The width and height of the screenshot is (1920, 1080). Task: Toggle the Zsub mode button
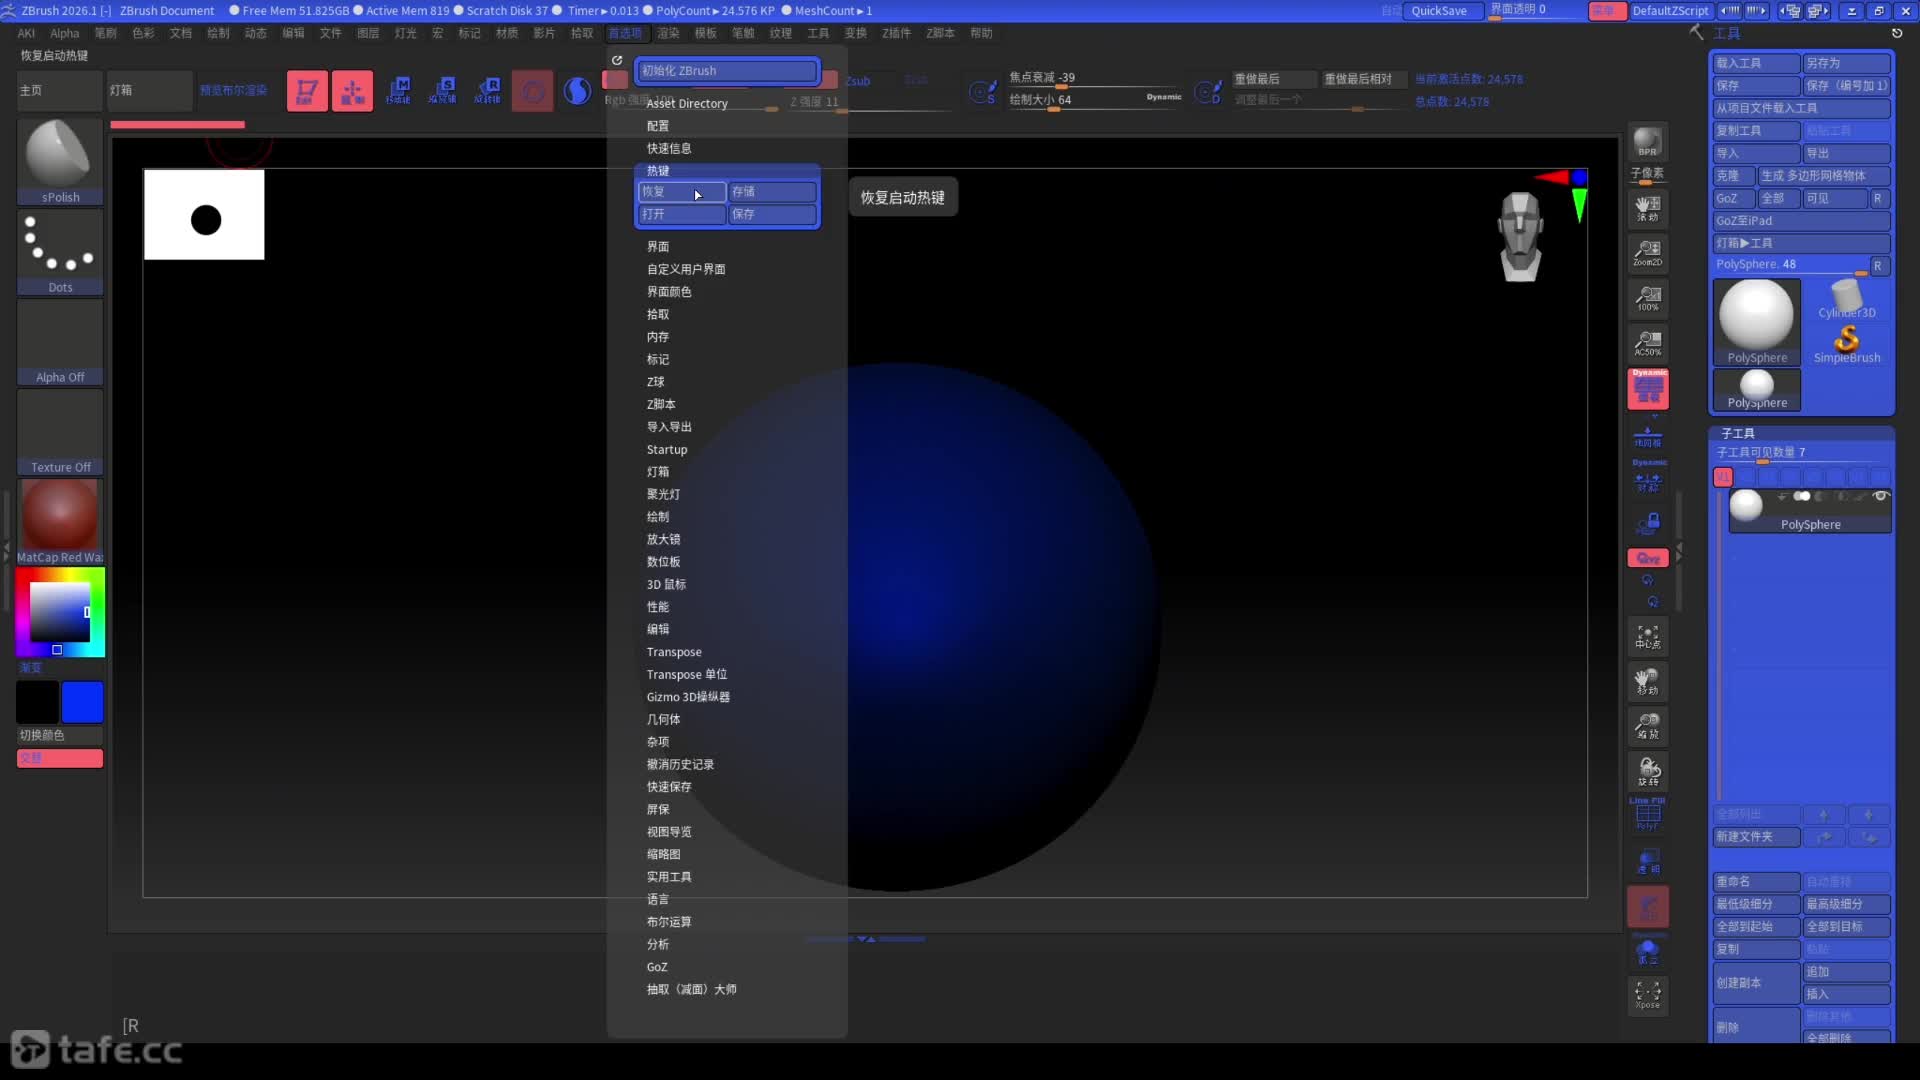pos(858,81)
